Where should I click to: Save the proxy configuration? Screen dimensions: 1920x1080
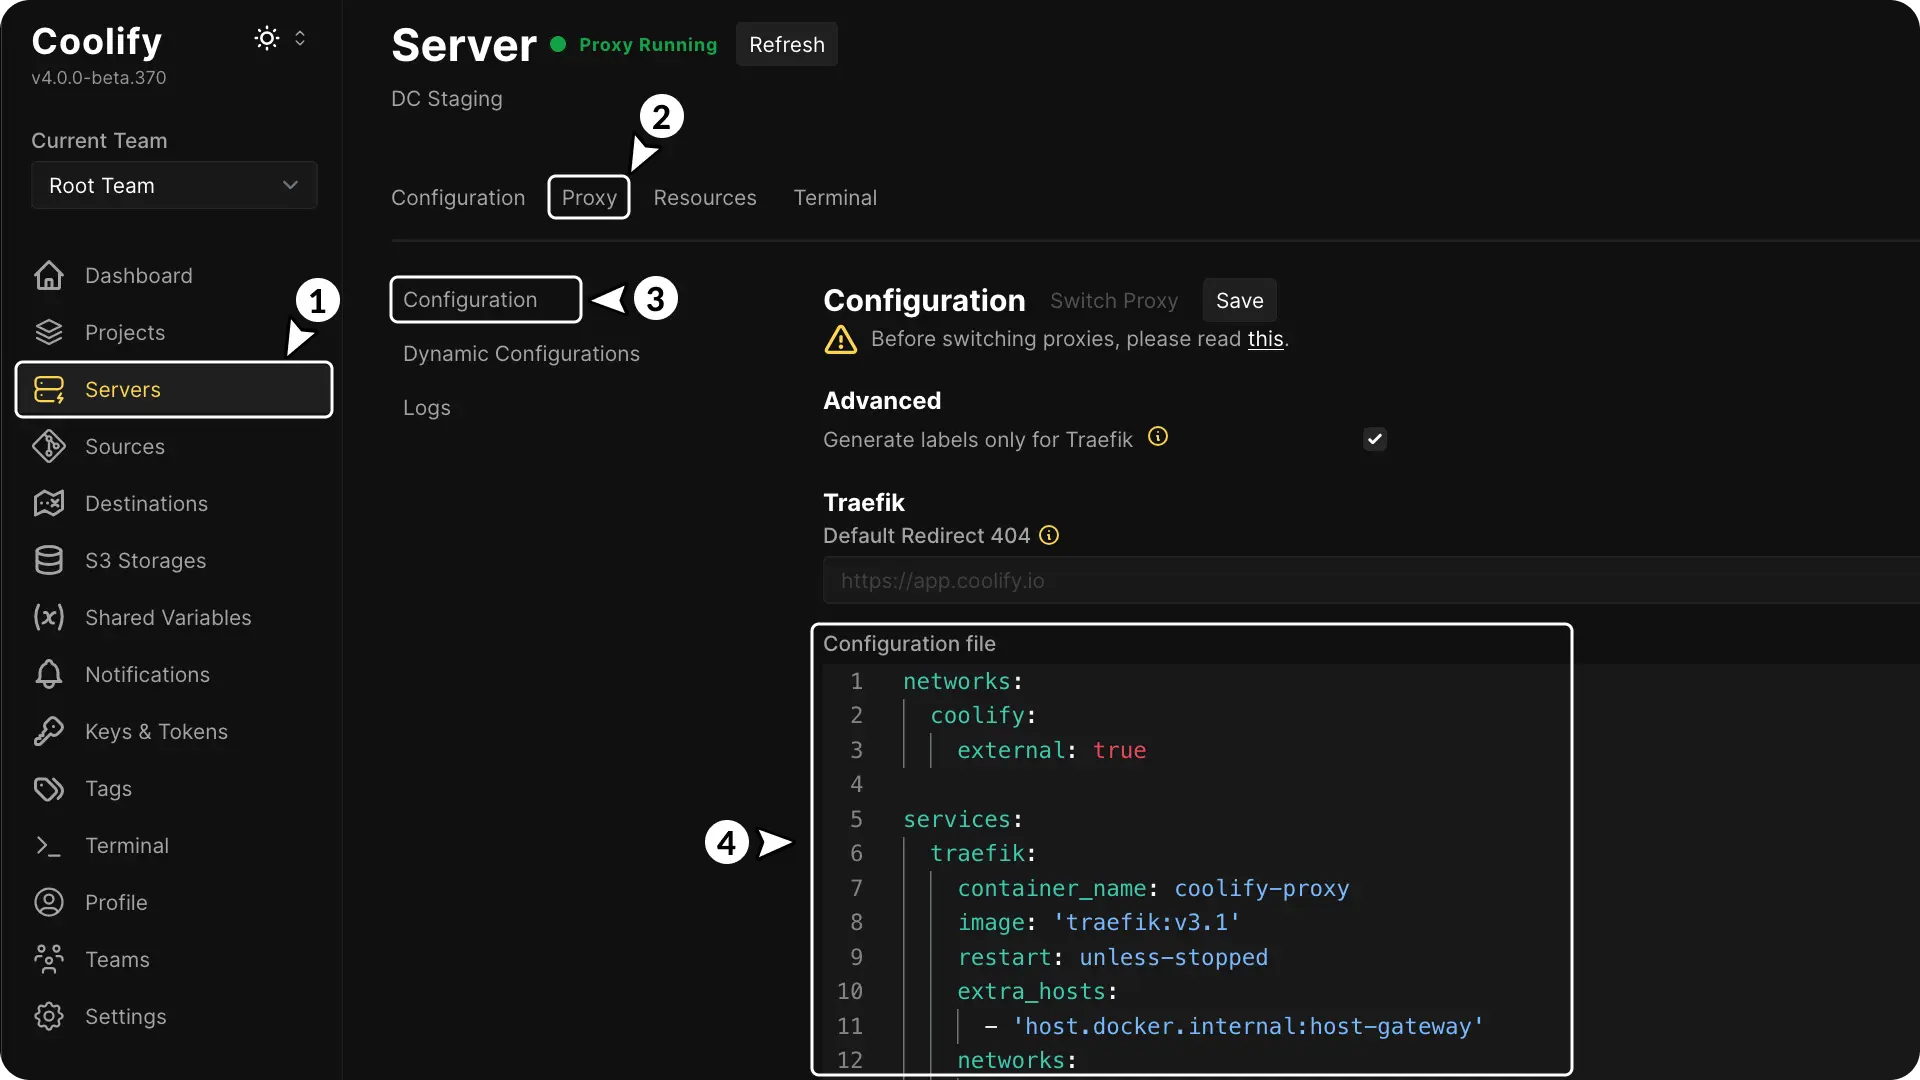pos(1239,300)
